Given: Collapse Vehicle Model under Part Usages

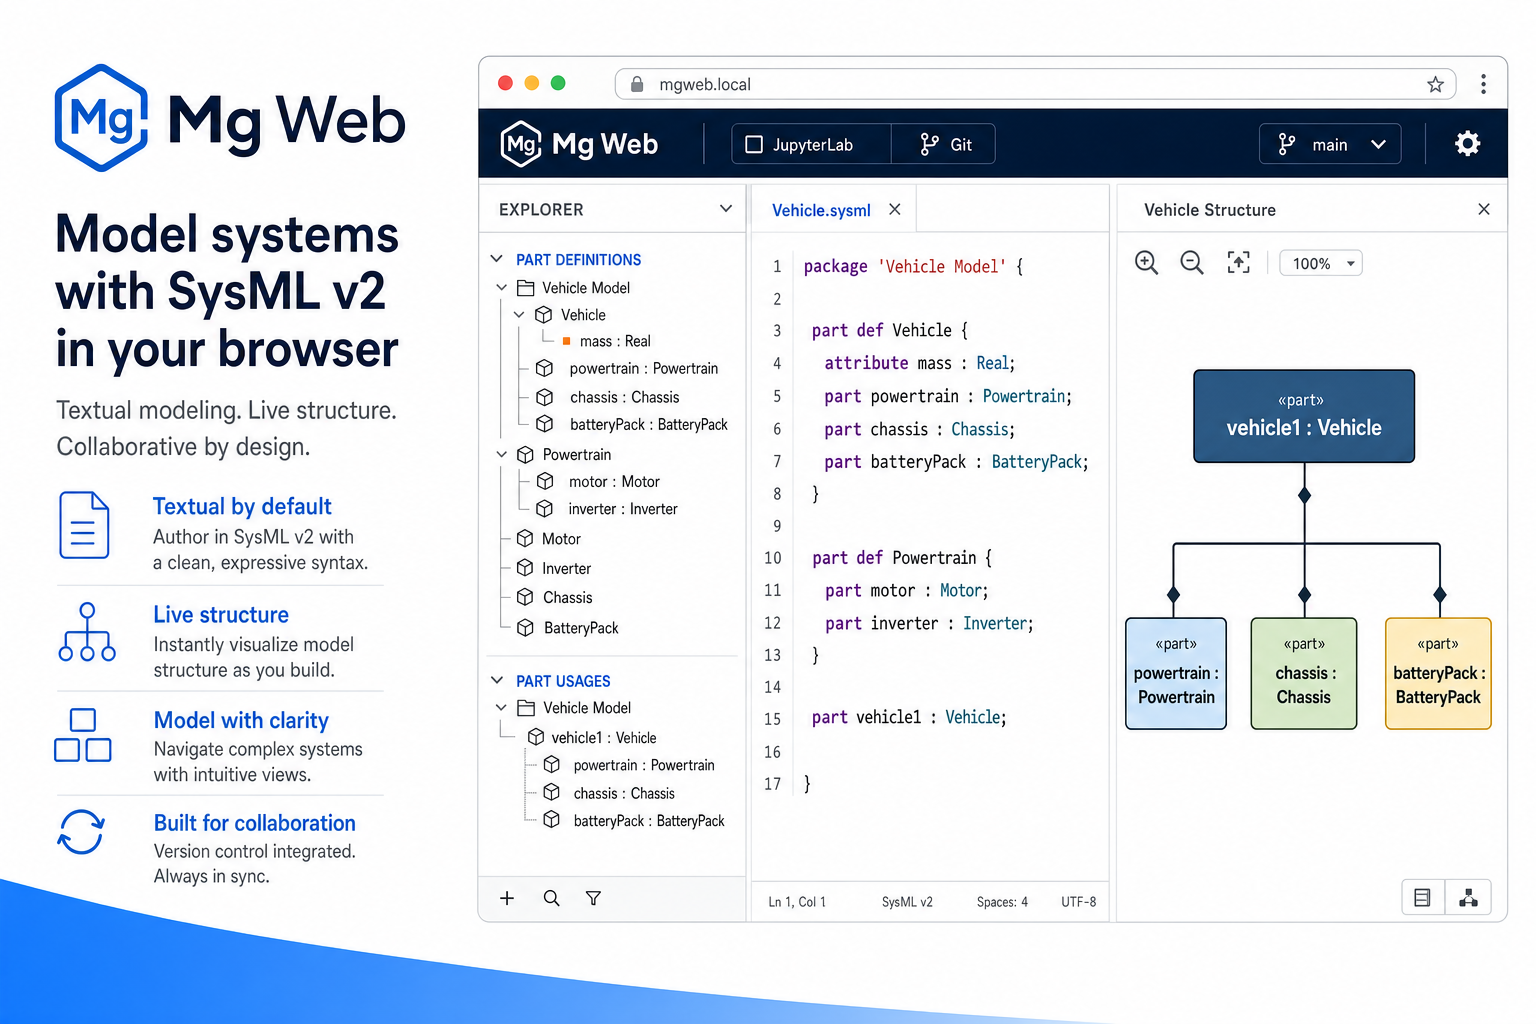Looking at the screenshot, I should click(502, 708).
